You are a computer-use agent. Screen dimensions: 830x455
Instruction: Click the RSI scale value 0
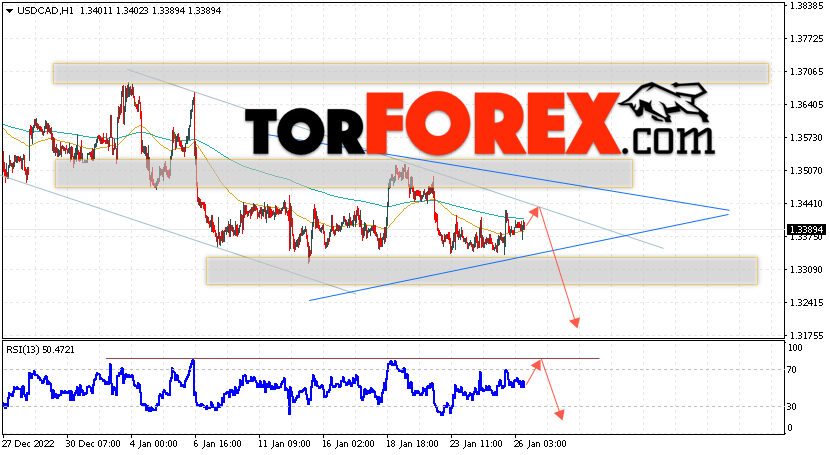(790, 428)
